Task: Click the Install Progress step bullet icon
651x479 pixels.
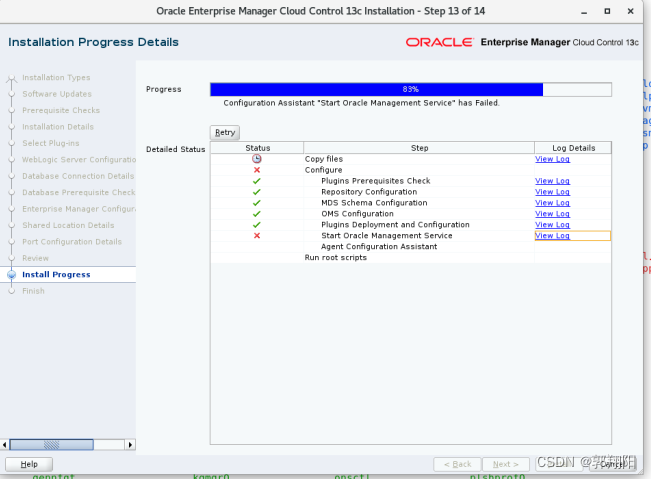Action: pyautogui.click(x=12, y=274)
